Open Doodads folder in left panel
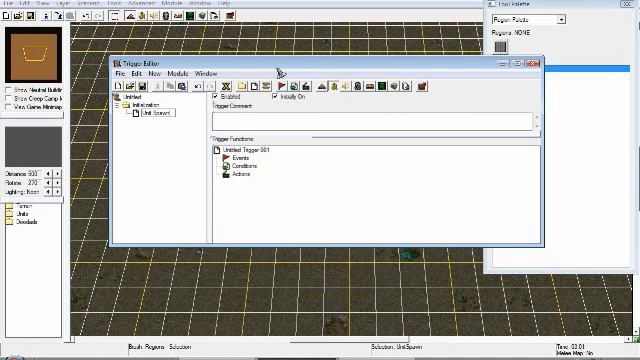This screenshot has width=640, height=360. [x=27, y=222]
